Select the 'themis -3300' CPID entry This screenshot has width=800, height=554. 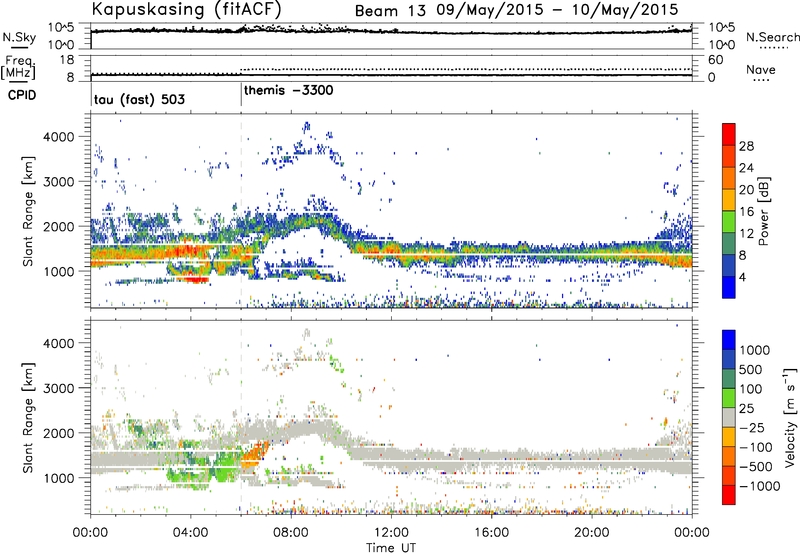coord(289,90)
